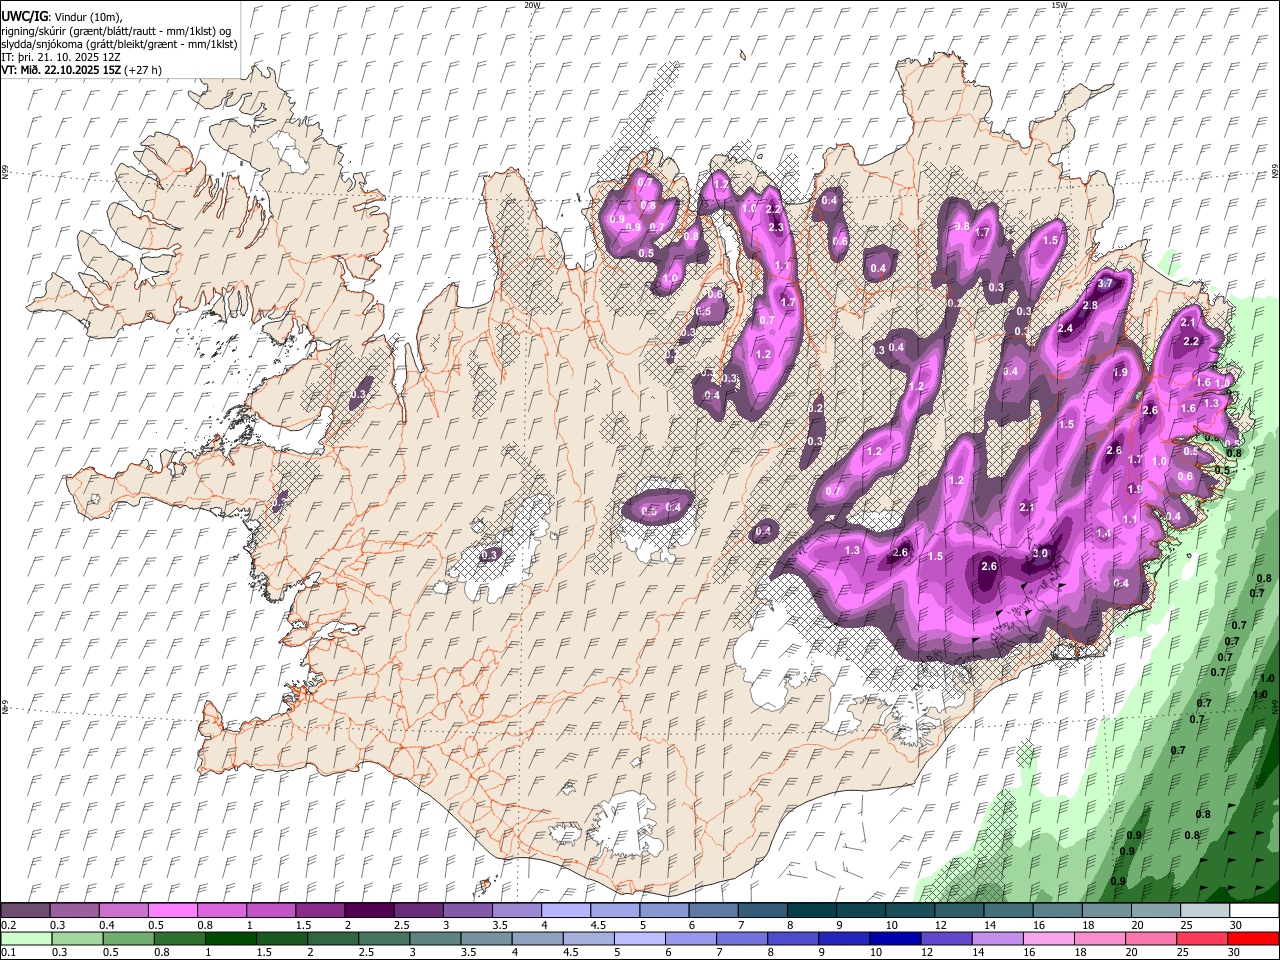Click the '25' label under top legend row
Viewport: 1280px width, 960px height.
point(1187,925)
